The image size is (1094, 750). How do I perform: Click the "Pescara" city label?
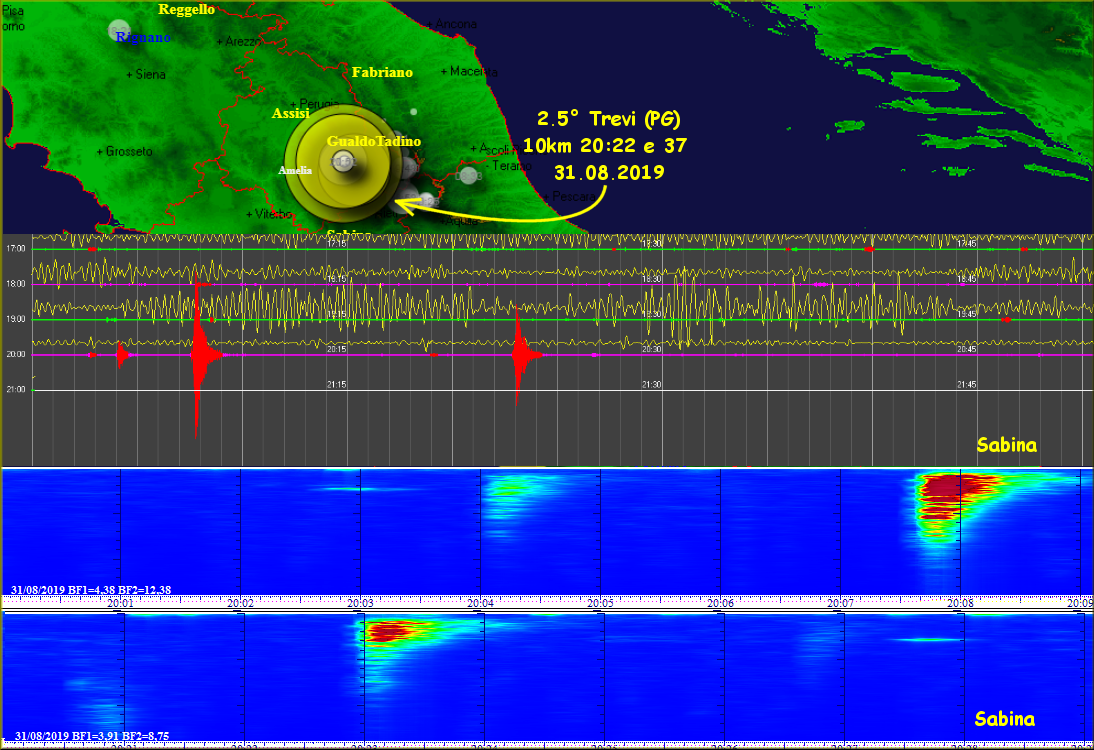[574, 197]
